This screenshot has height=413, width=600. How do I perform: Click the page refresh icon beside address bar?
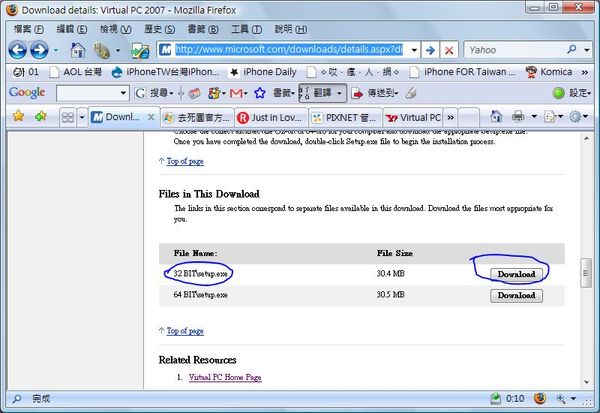(140, 51)
